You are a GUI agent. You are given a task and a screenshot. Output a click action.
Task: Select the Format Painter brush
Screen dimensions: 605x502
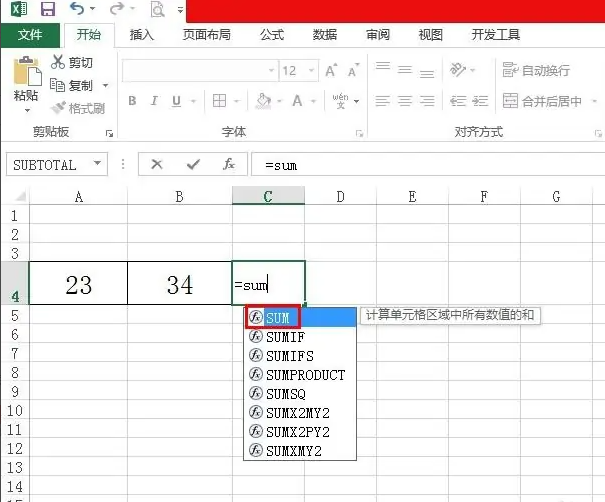[78, 108]
